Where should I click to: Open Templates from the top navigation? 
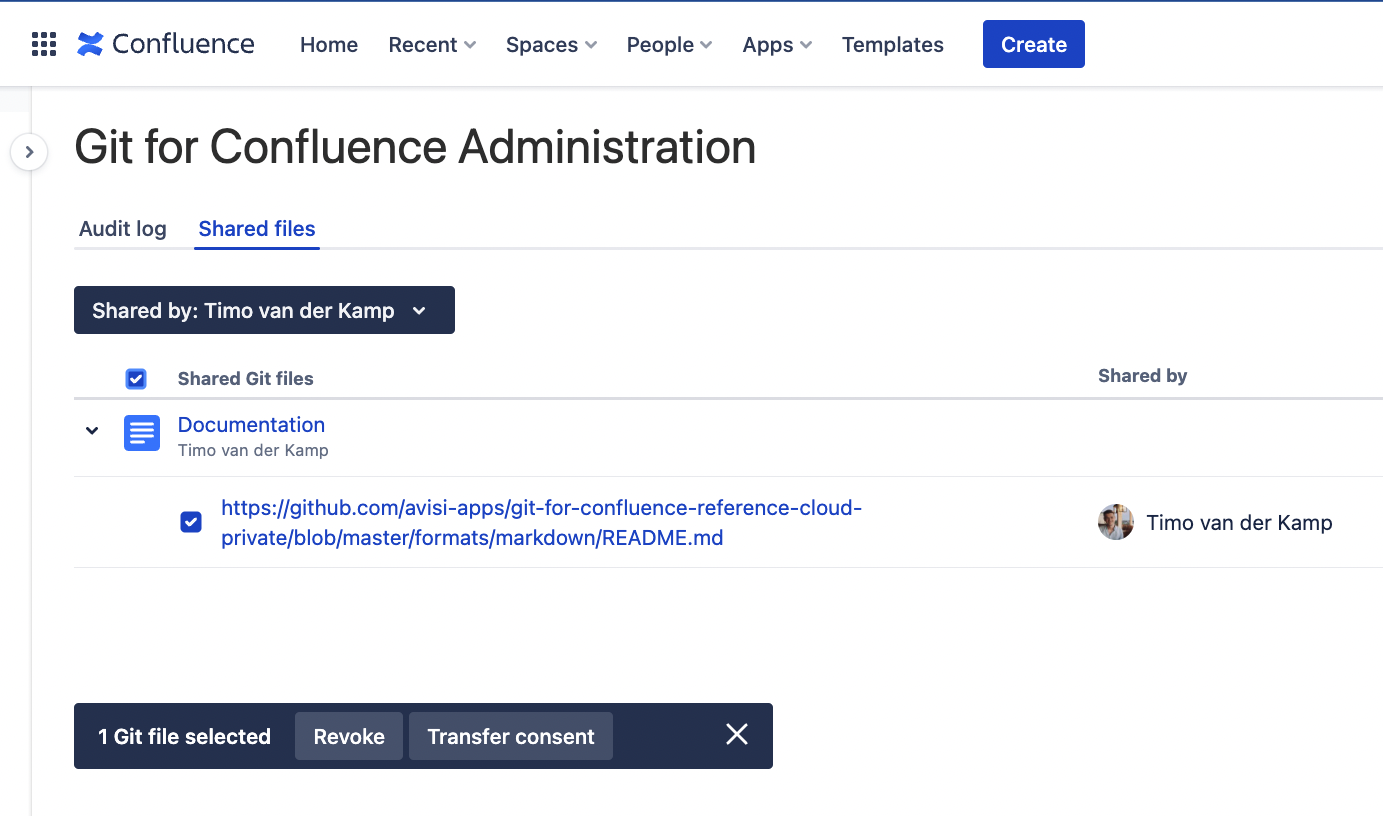pos(892,45)
